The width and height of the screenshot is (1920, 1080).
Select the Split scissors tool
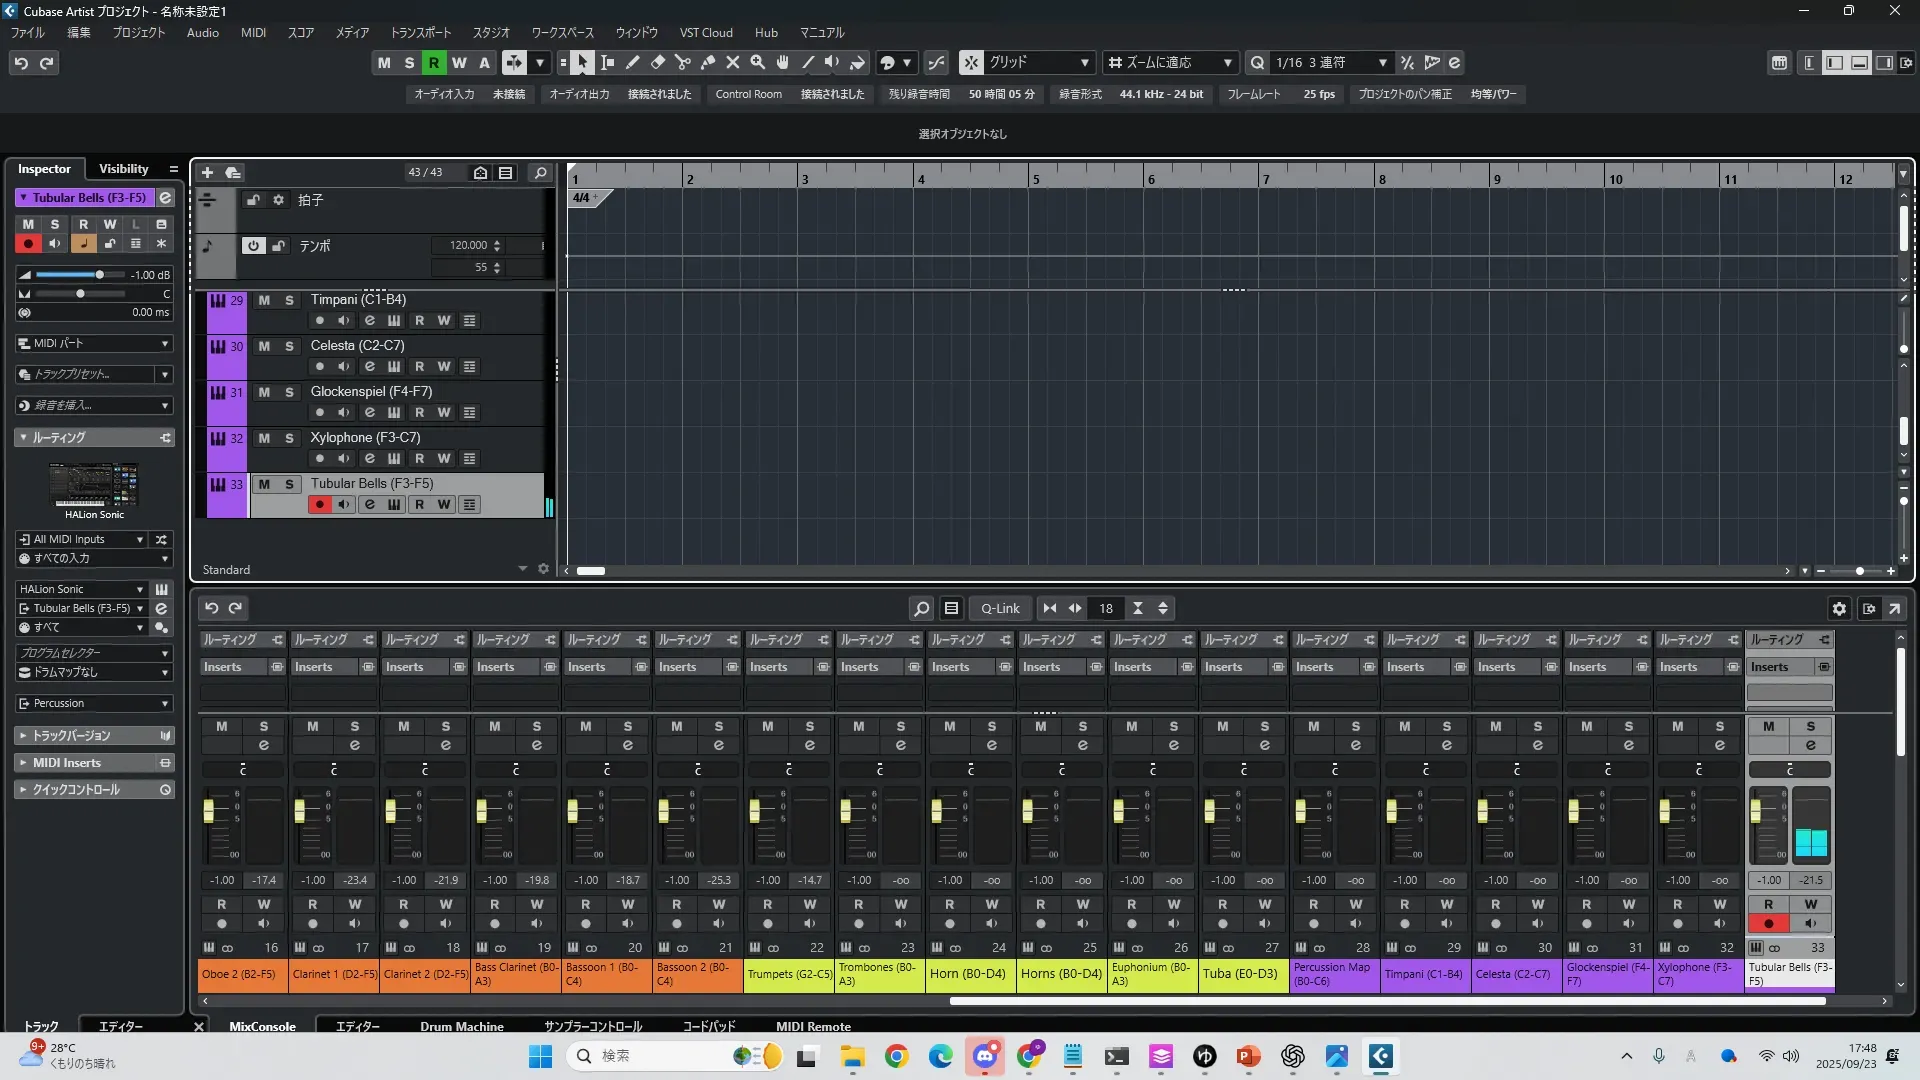[682, 62]
